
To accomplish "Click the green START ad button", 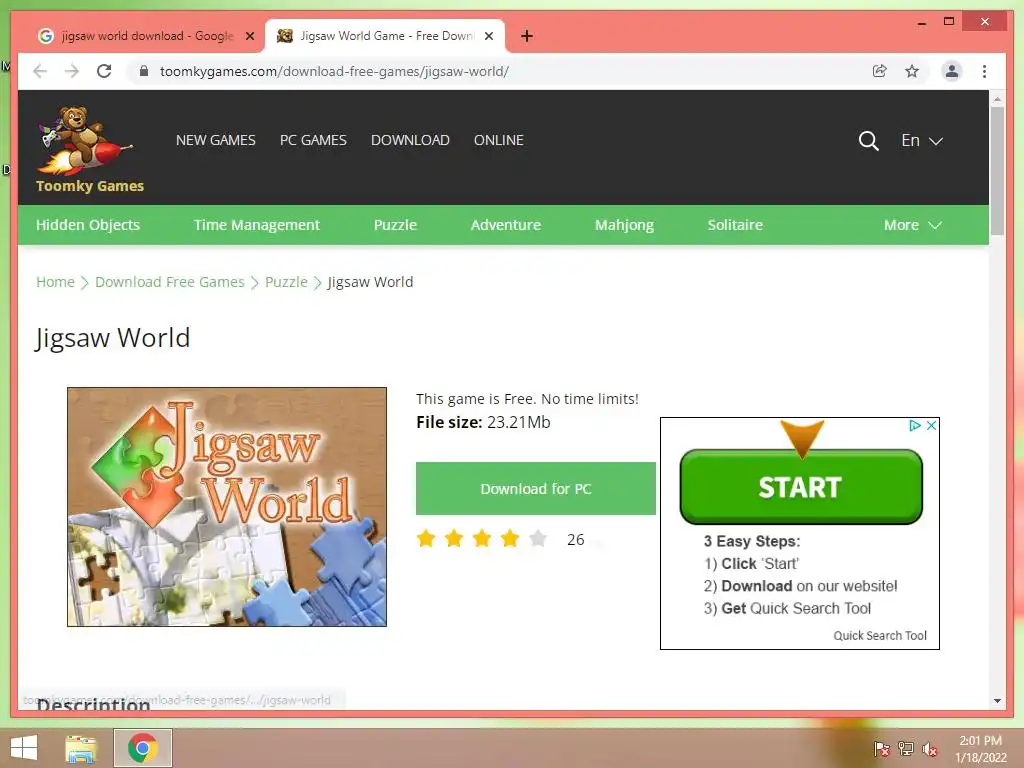I will coord(801,487).
